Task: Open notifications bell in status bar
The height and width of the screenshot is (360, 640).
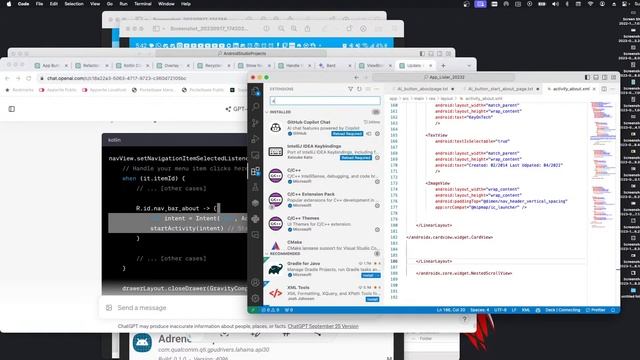Action: point(613,310)
